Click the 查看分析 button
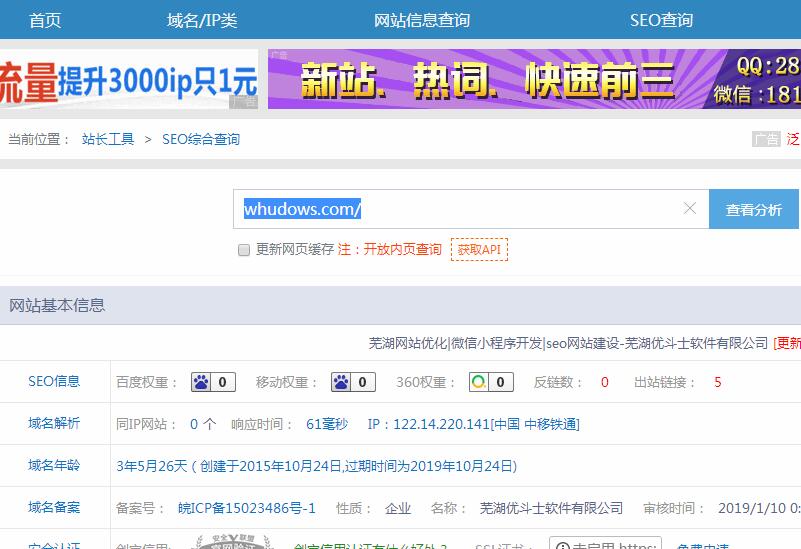Image resolution: width=801 pixels, height=549 pixels. (x=754, y=210)
